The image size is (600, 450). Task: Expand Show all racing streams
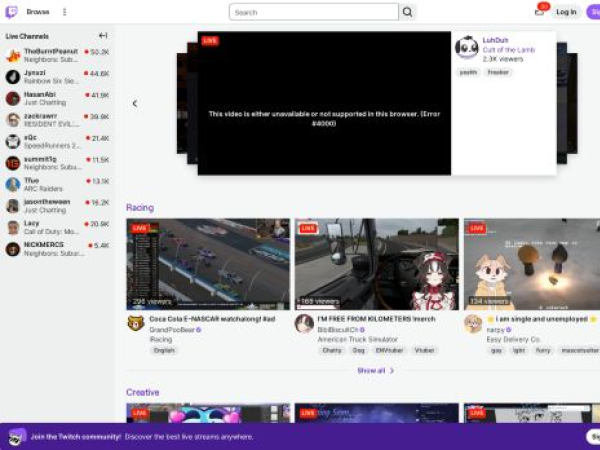coord(375,370)
